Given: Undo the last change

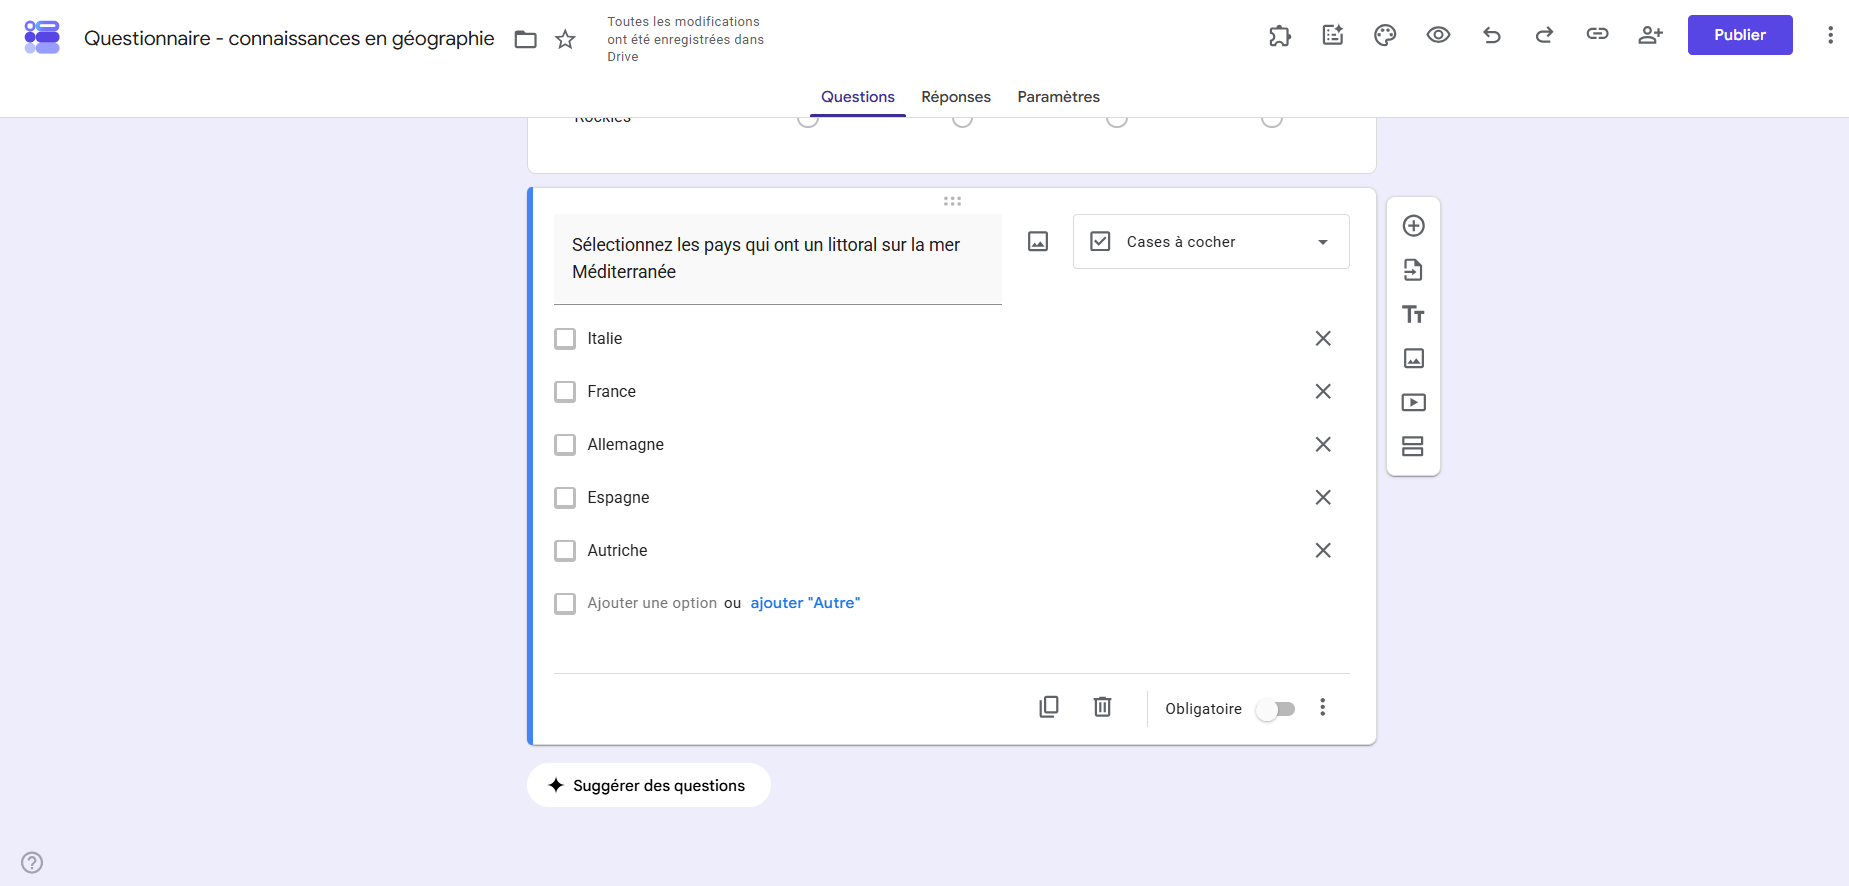Looking at the screenshot, I should pyautogui.click(x=1491, y=35).
